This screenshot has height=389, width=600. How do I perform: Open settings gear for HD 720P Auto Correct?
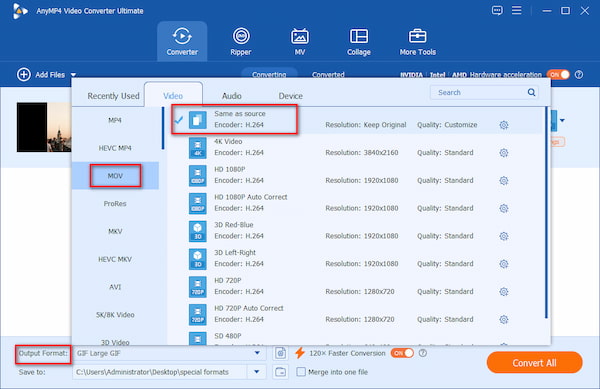tap(504, 319)
